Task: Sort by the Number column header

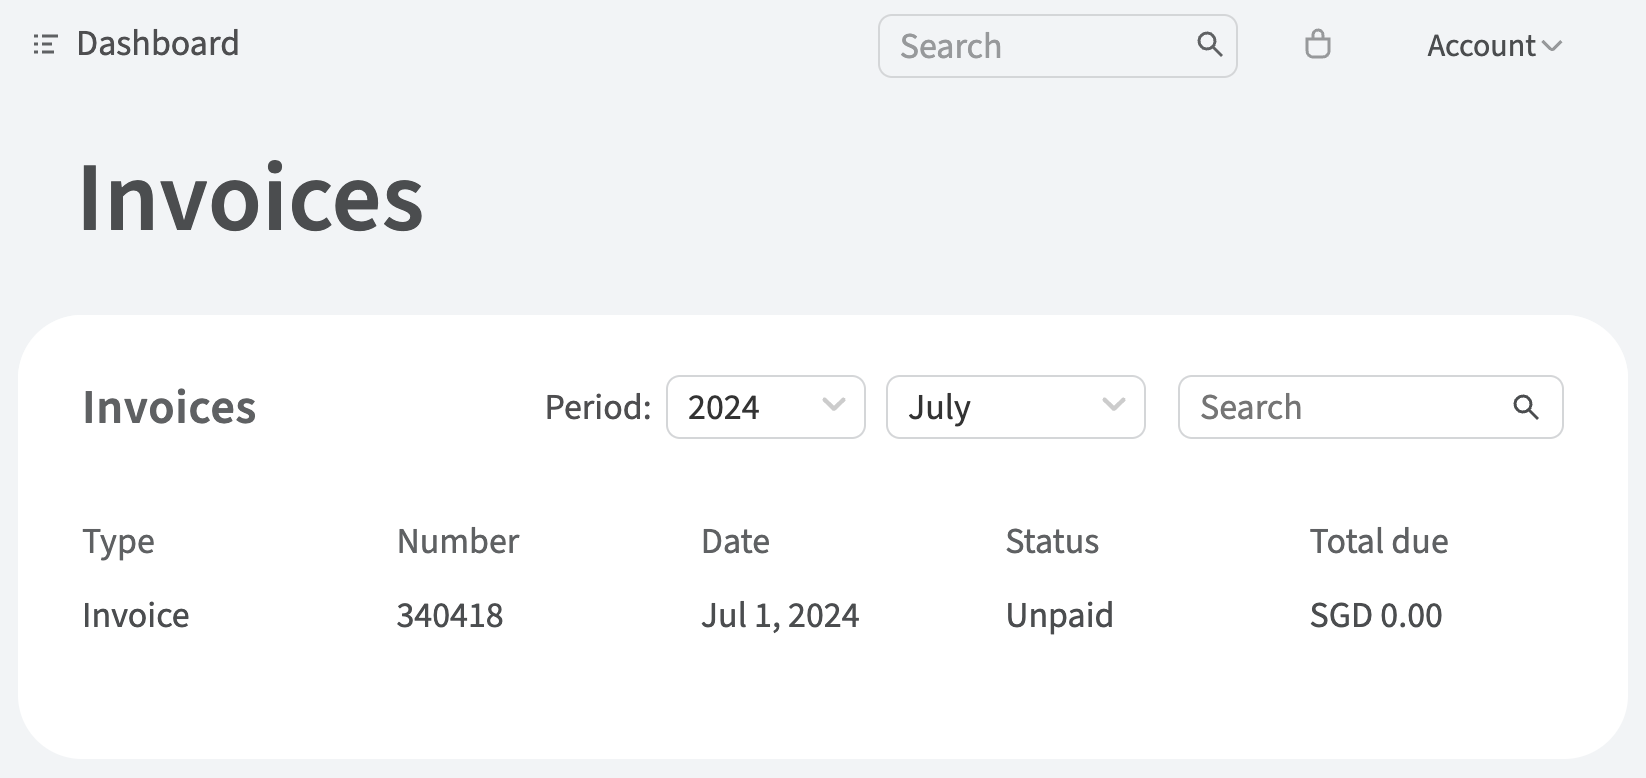Action: pos(458,541)
